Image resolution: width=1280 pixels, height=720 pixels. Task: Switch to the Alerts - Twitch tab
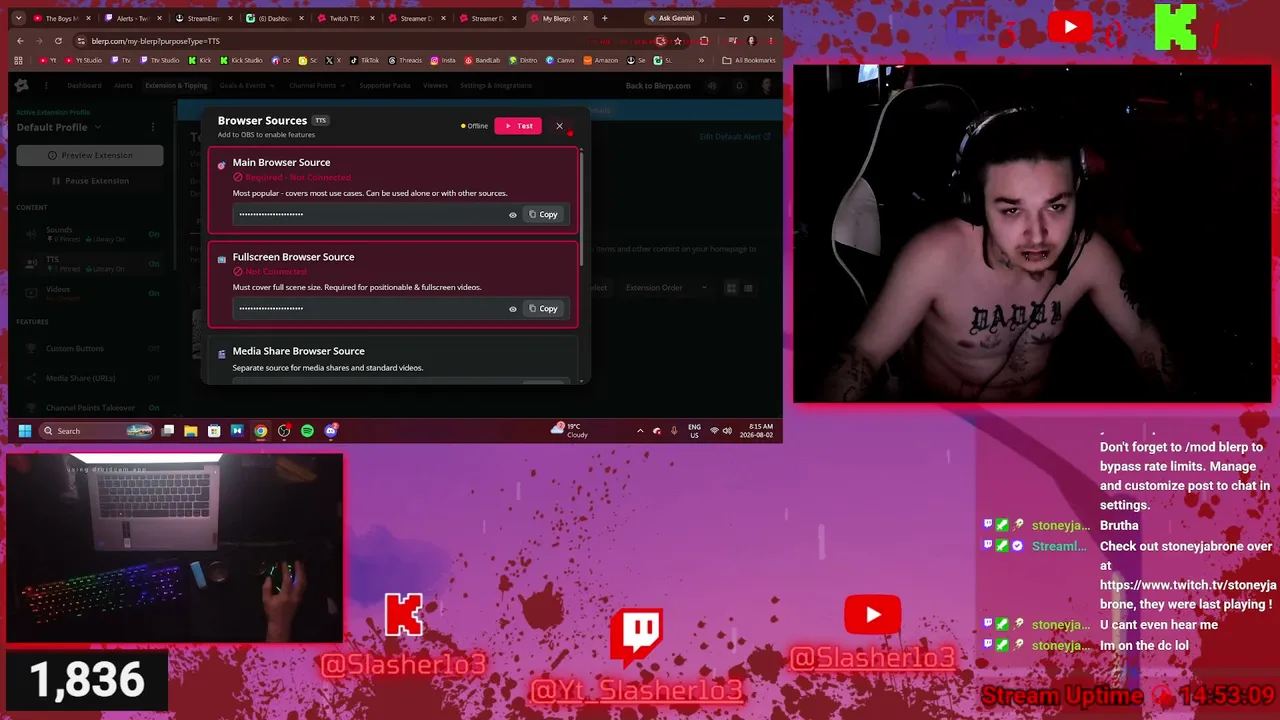pyautogui.click(x=132, y=18)
